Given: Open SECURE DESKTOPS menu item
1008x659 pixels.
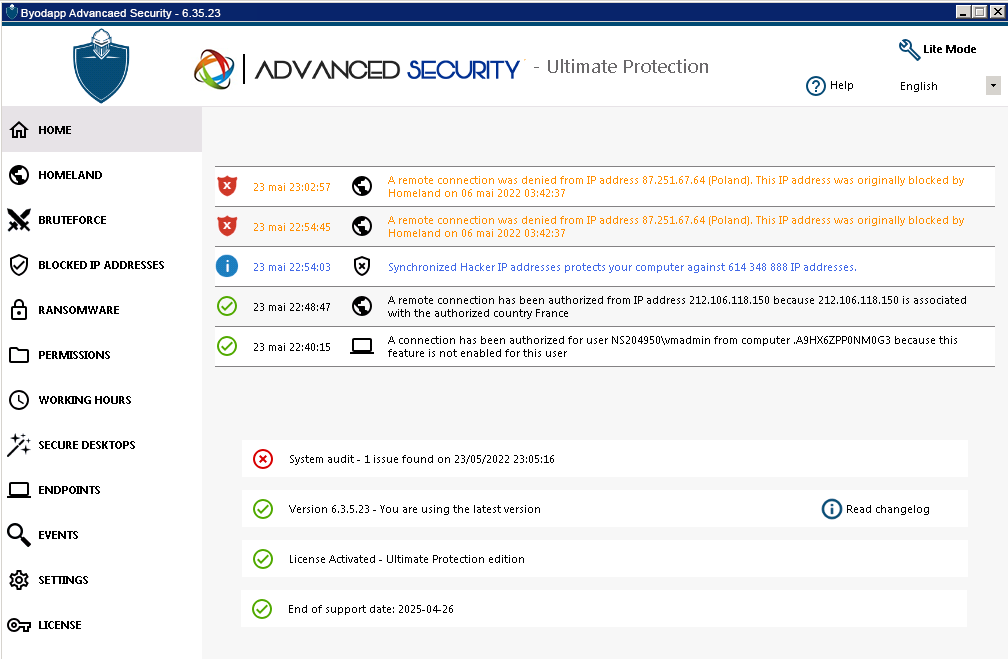Looking at the screenshot, I should coord(102,445).
